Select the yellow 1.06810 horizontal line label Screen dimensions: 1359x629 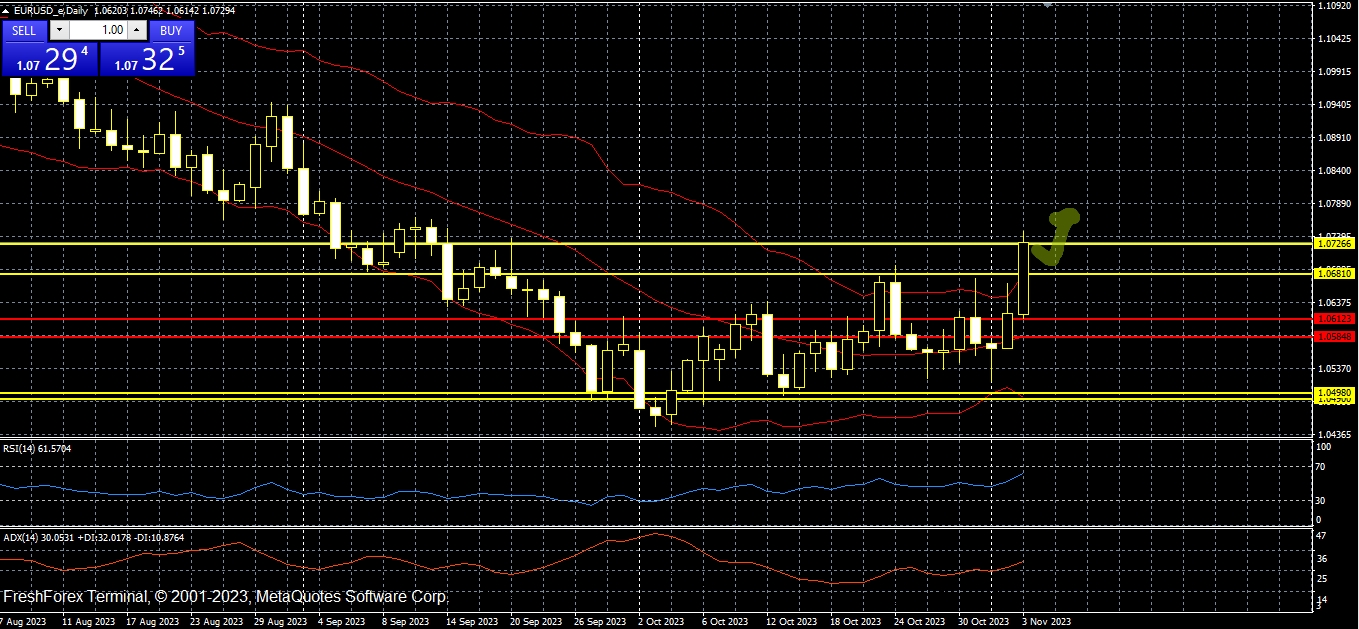1335,273
